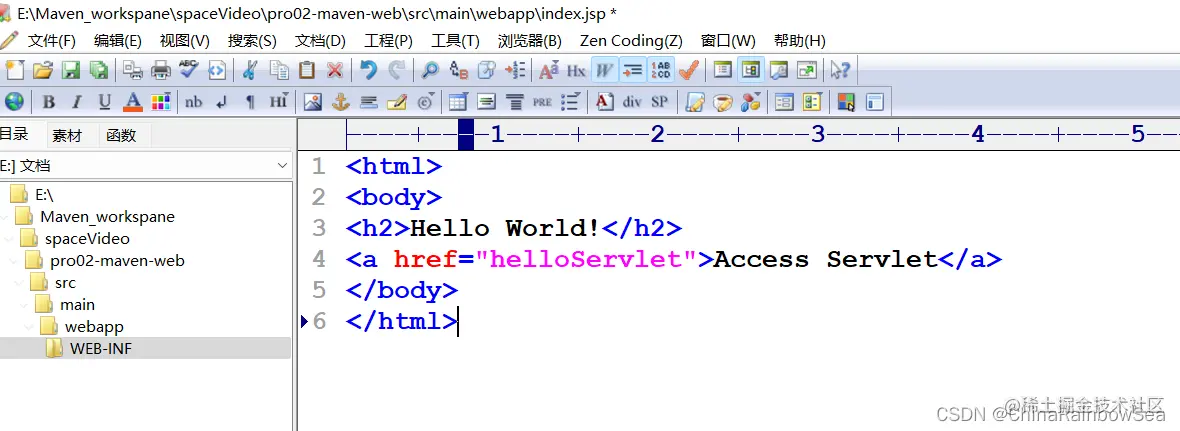Open the table insert dropdown icon

(458, 102)
